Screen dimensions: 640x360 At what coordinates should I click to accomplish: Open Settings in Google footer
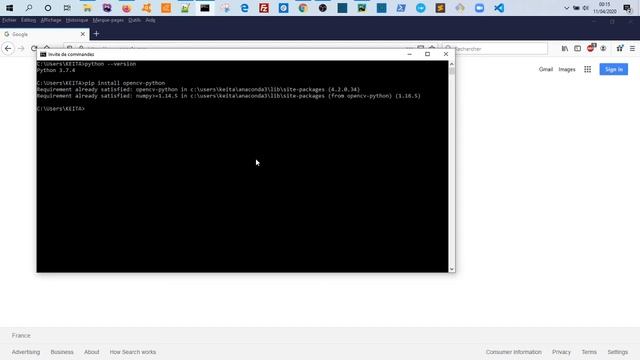(618, 352)
